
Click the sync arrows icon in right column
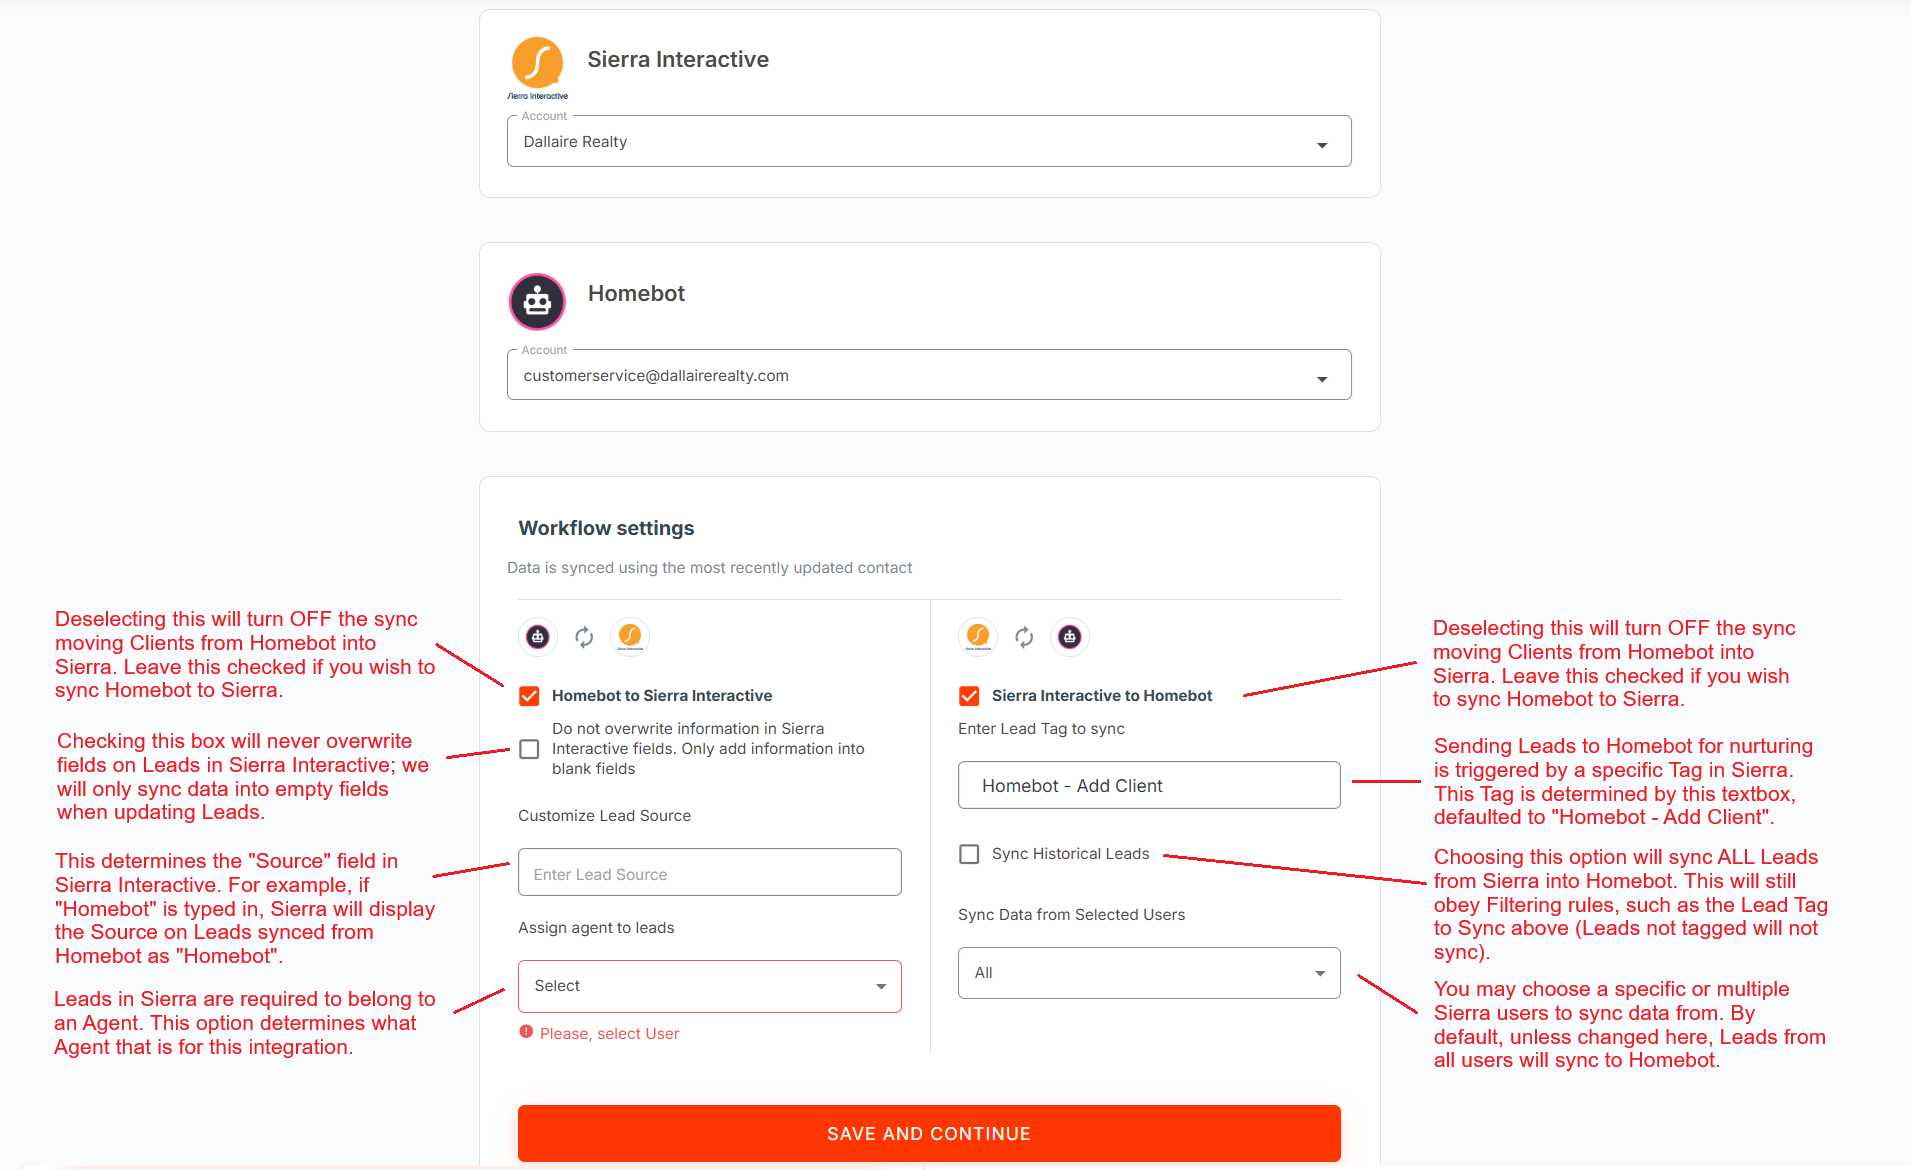click(1024, 637)
